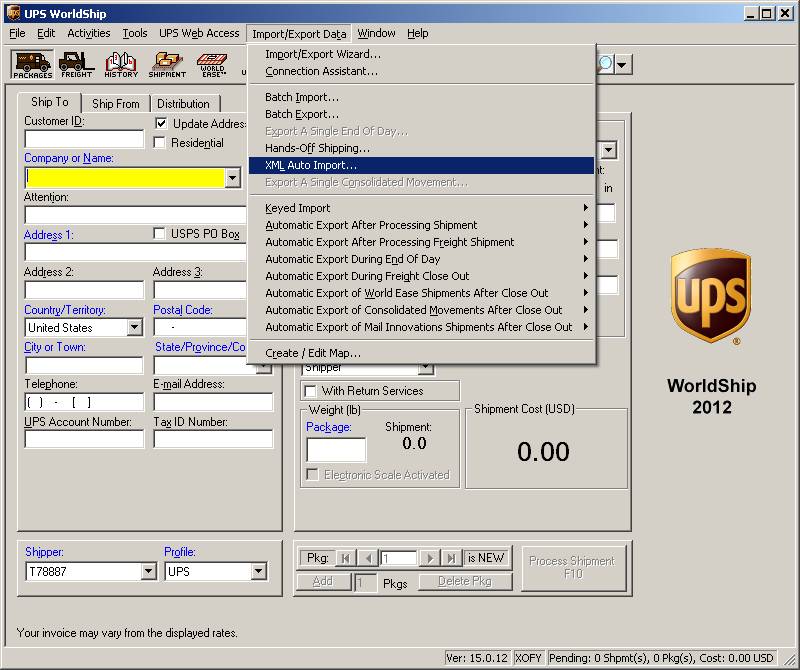Click the City or Town field
Viewport: 800px width, 670px height.
point(84,365)
